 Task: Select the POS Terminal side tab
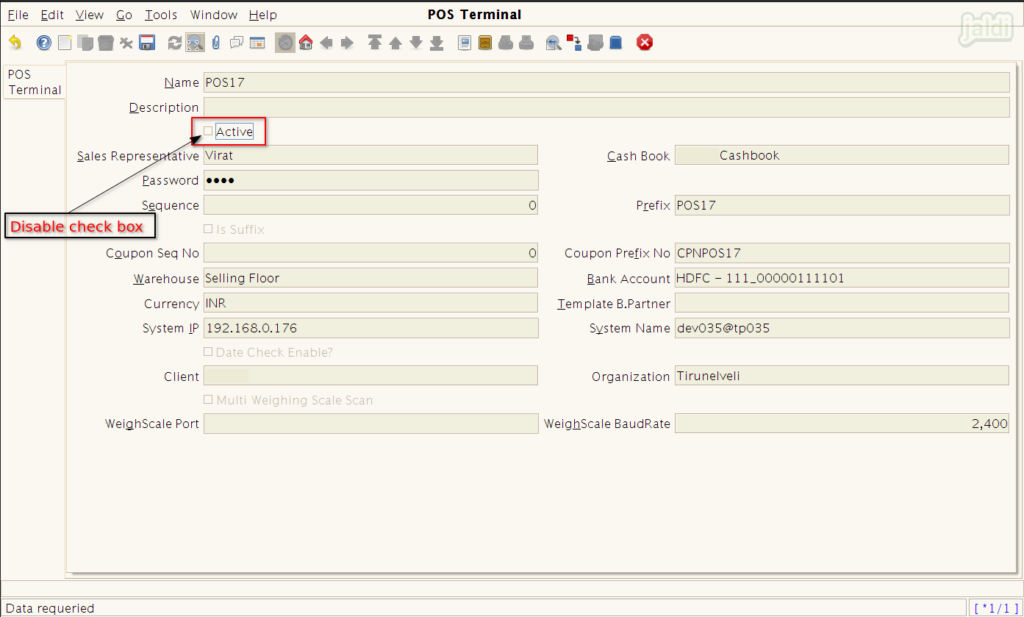(35, 82)
